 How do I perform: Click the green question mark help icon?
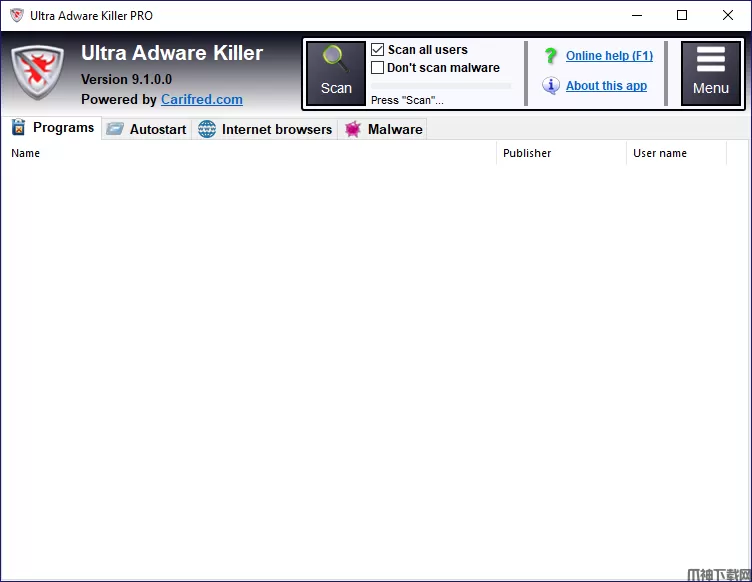551,56
